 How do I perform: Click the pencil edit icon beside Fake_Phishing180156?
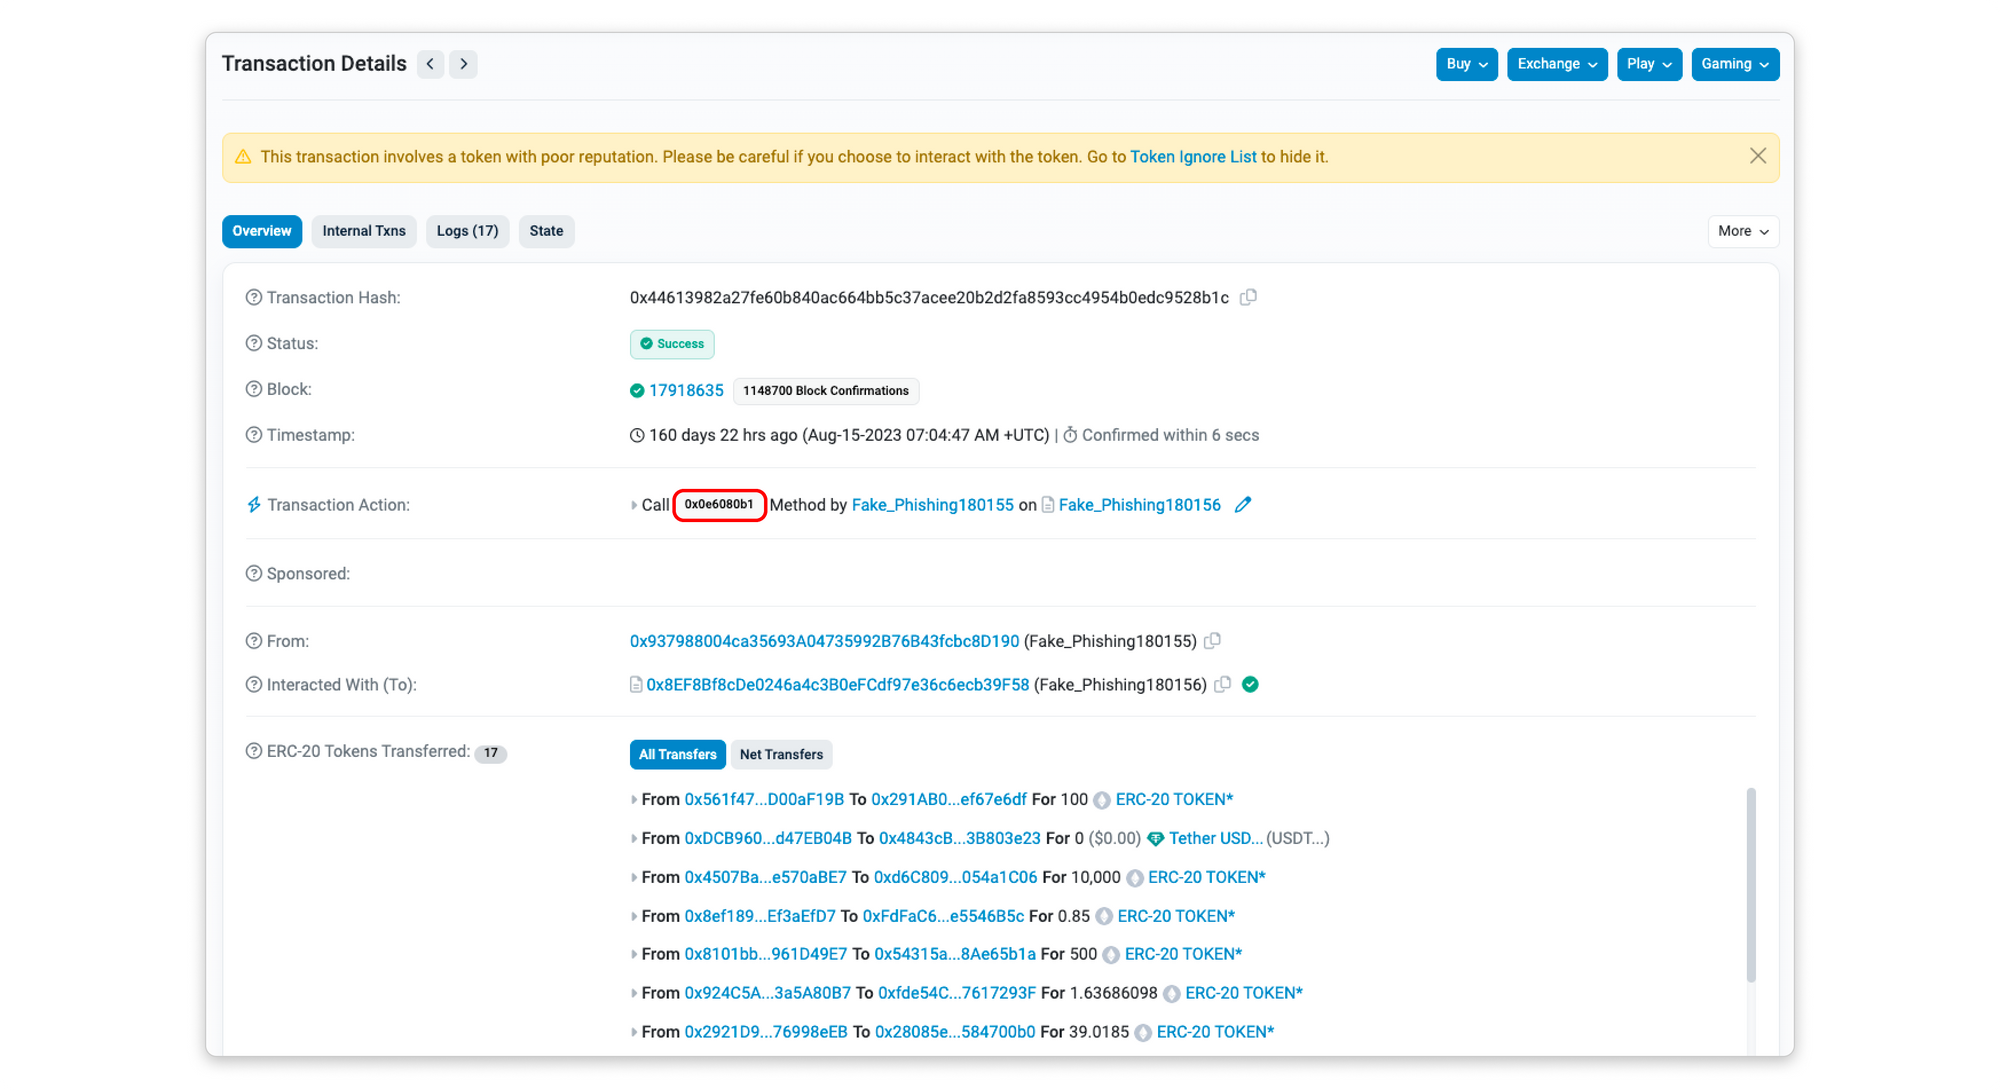click(x=1243, y=505)
